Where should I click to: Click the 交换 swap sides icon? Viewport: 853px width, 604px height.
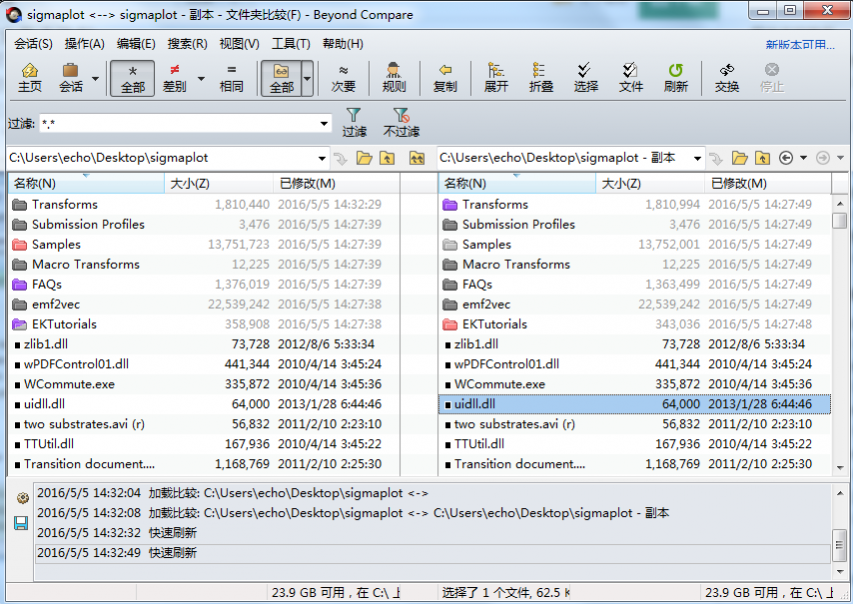(727, 77)
